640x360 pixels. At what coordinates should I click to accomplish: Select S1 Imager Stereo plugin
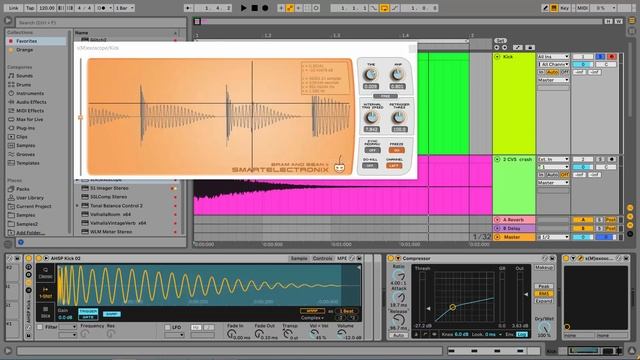tap(109, 188)
